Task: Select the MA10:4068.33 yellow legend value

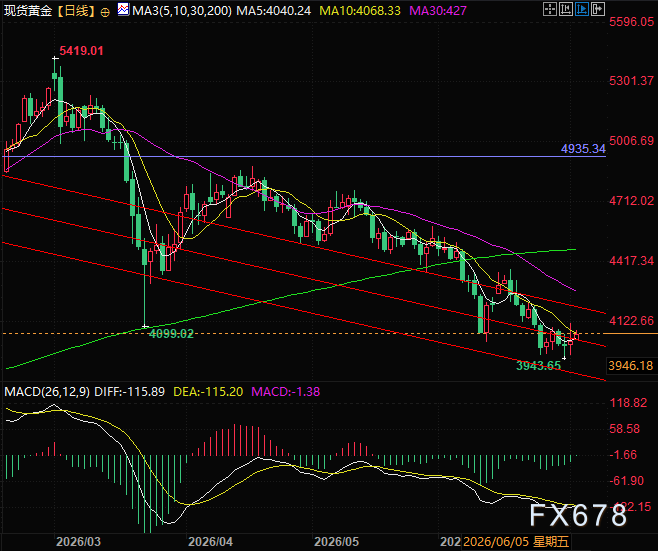Action: click(360, 10)
